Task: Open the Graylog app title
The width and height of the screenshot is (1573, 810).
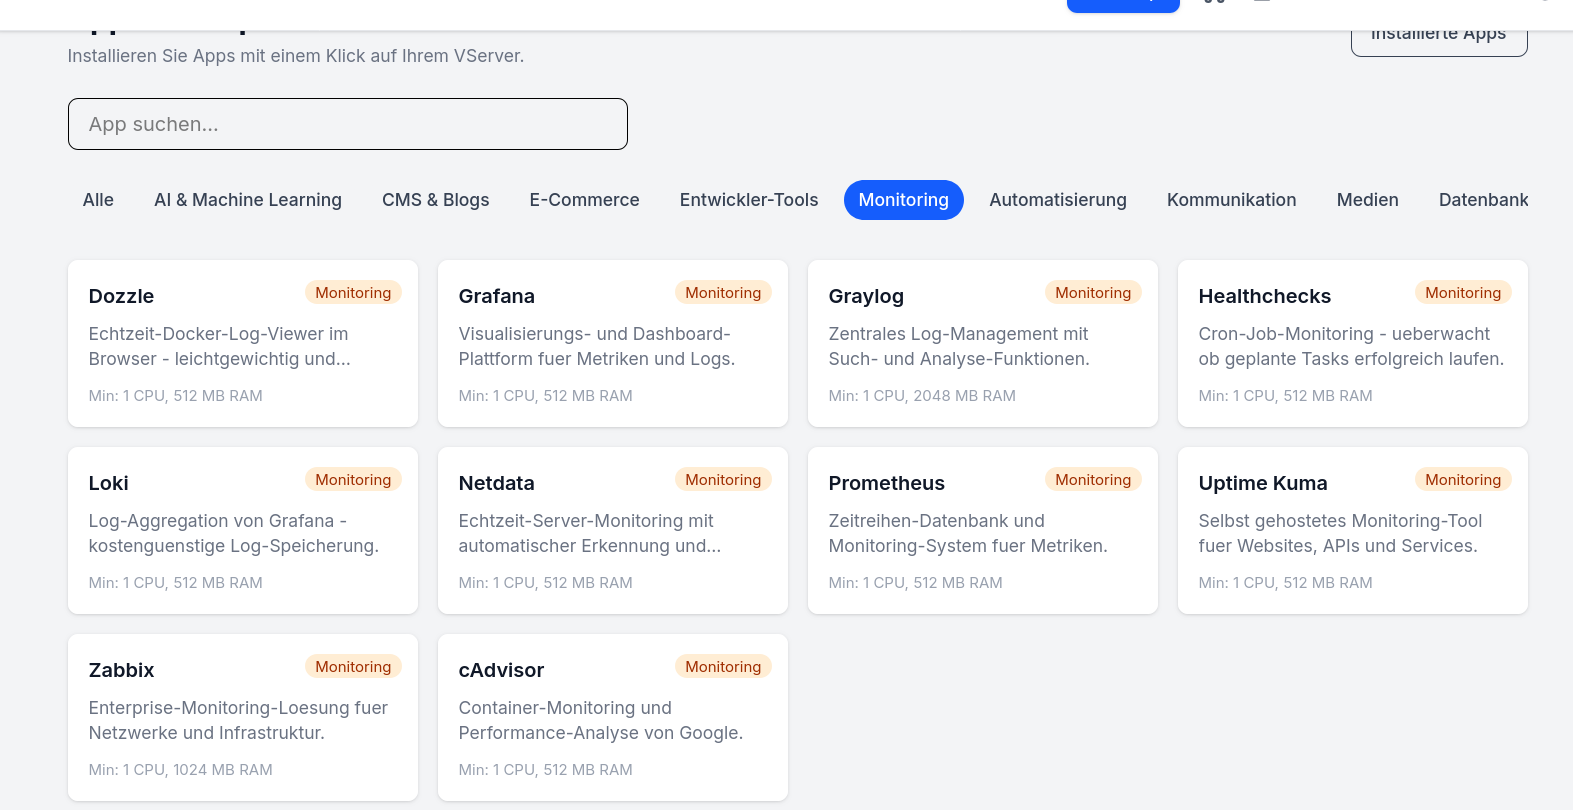Action: tap(866, 296)
